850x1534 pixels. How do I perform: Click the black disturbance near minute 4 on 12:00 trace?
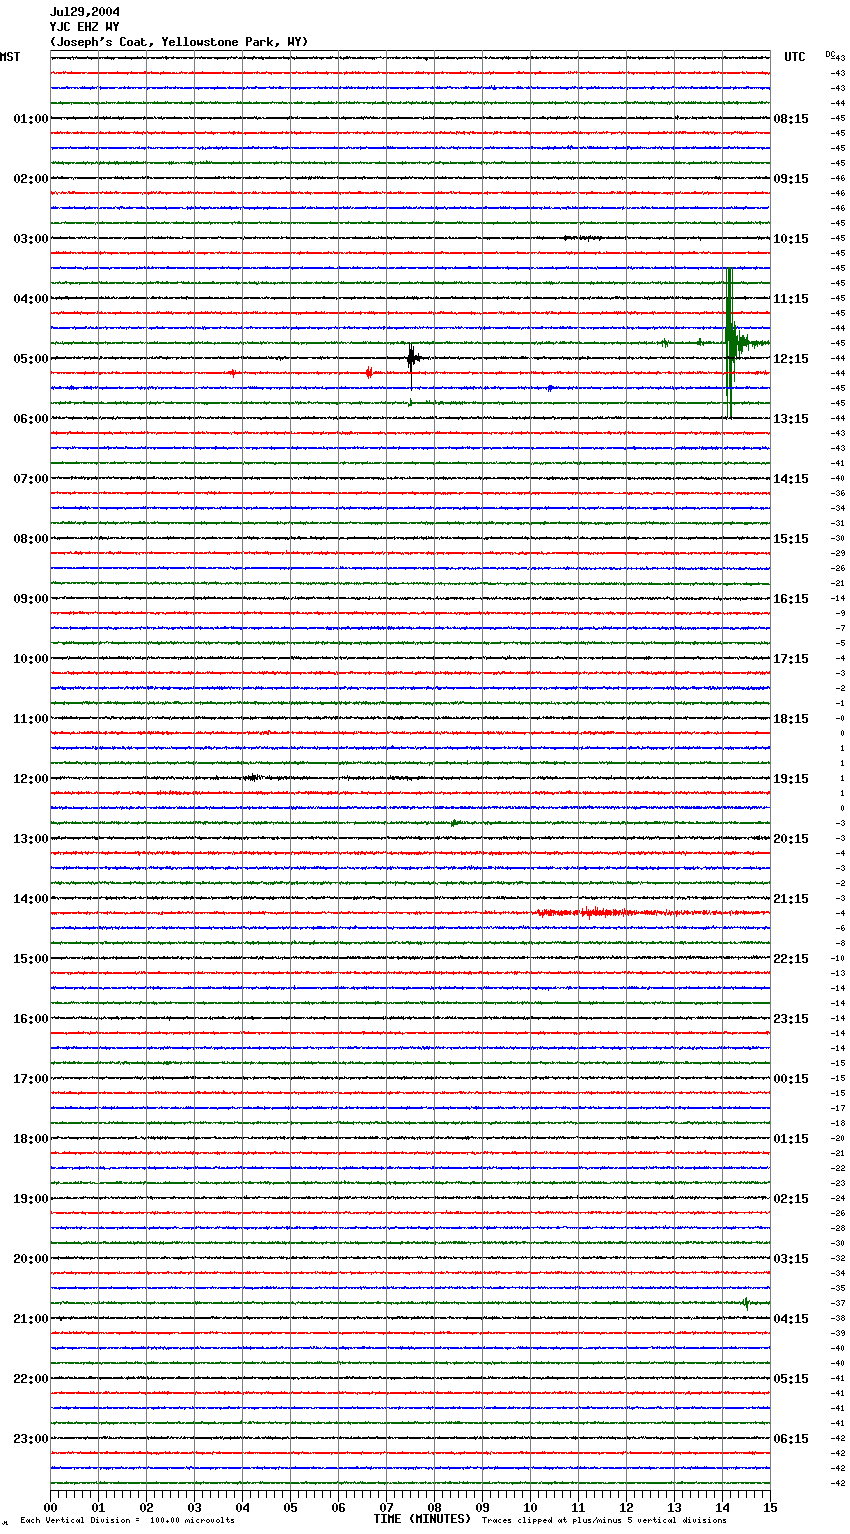[x=254, y=778]
